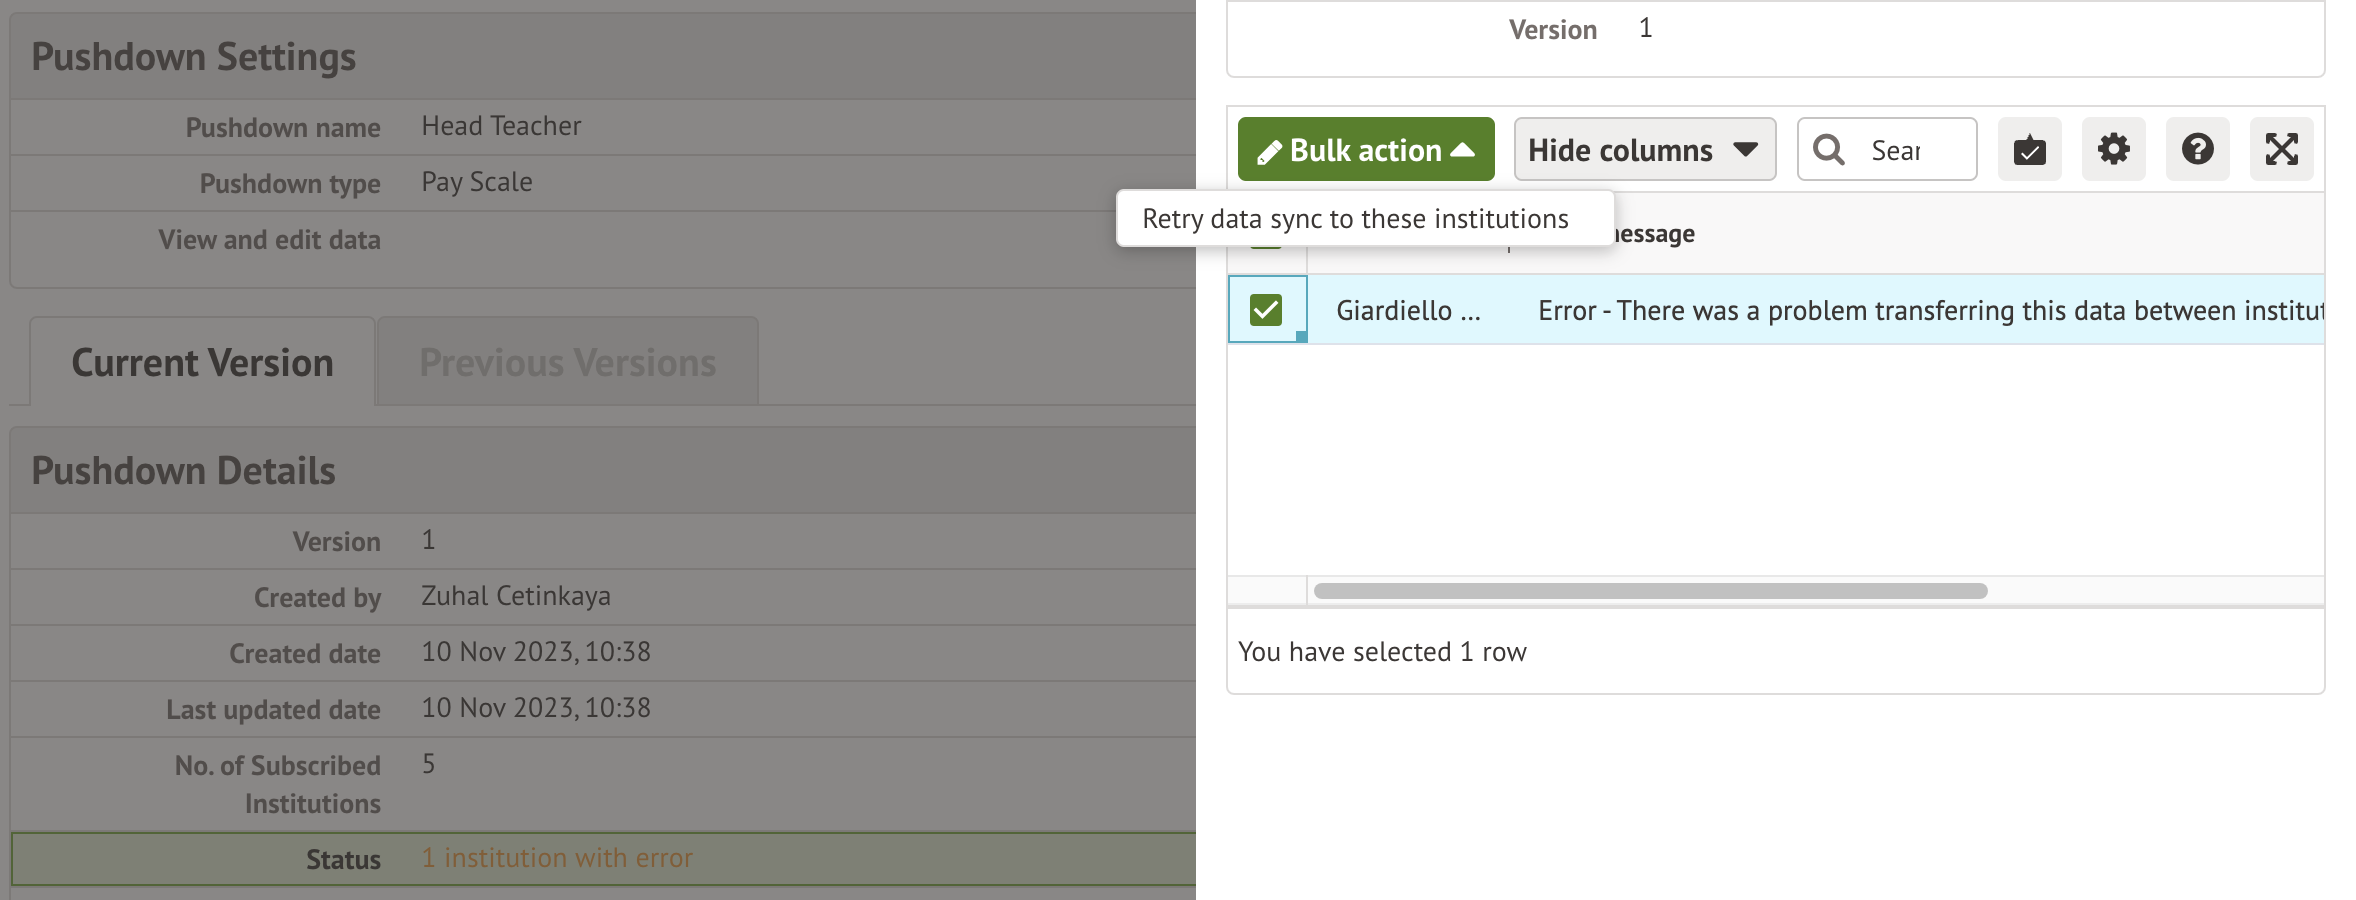This screenshot has height=900, width=2356.
Task: Click the search magnifier icon
Action: [x=1829, y=150]
